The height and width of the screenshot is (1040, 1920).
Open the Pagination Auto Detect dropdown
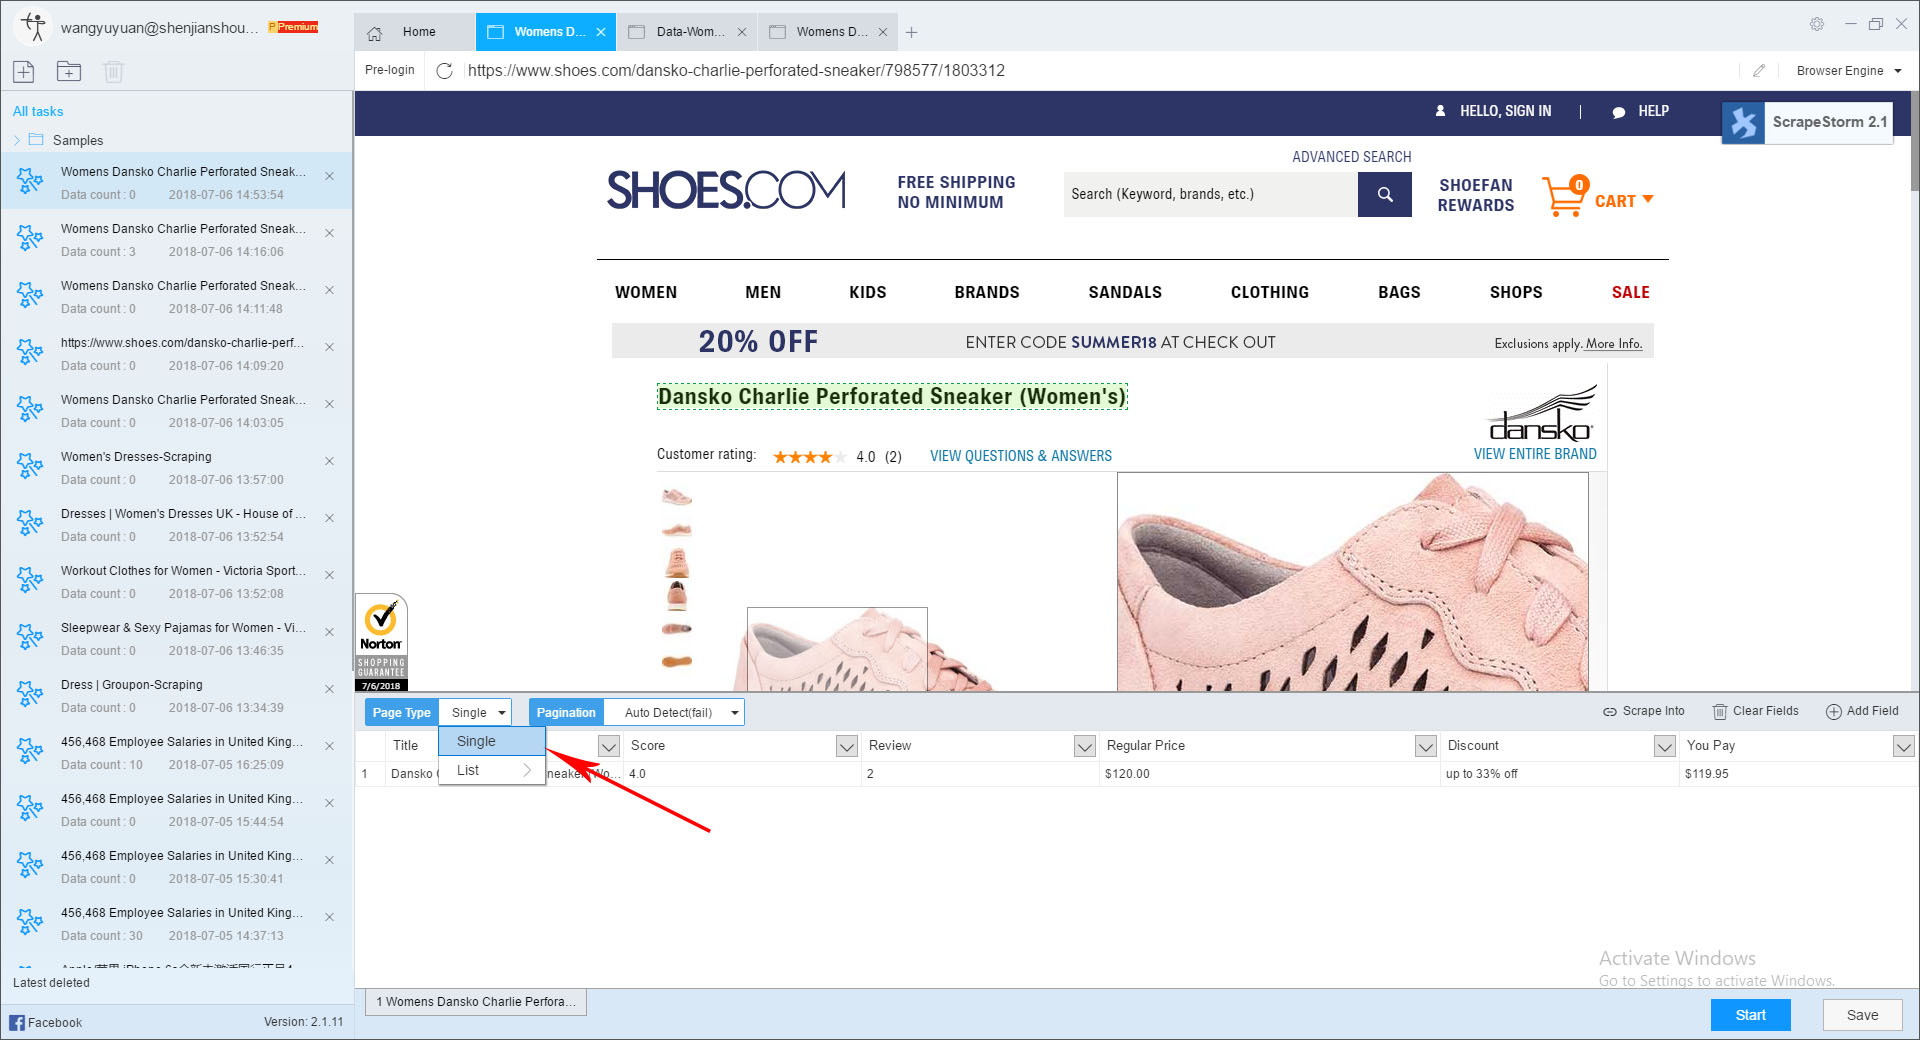(675, 713)
